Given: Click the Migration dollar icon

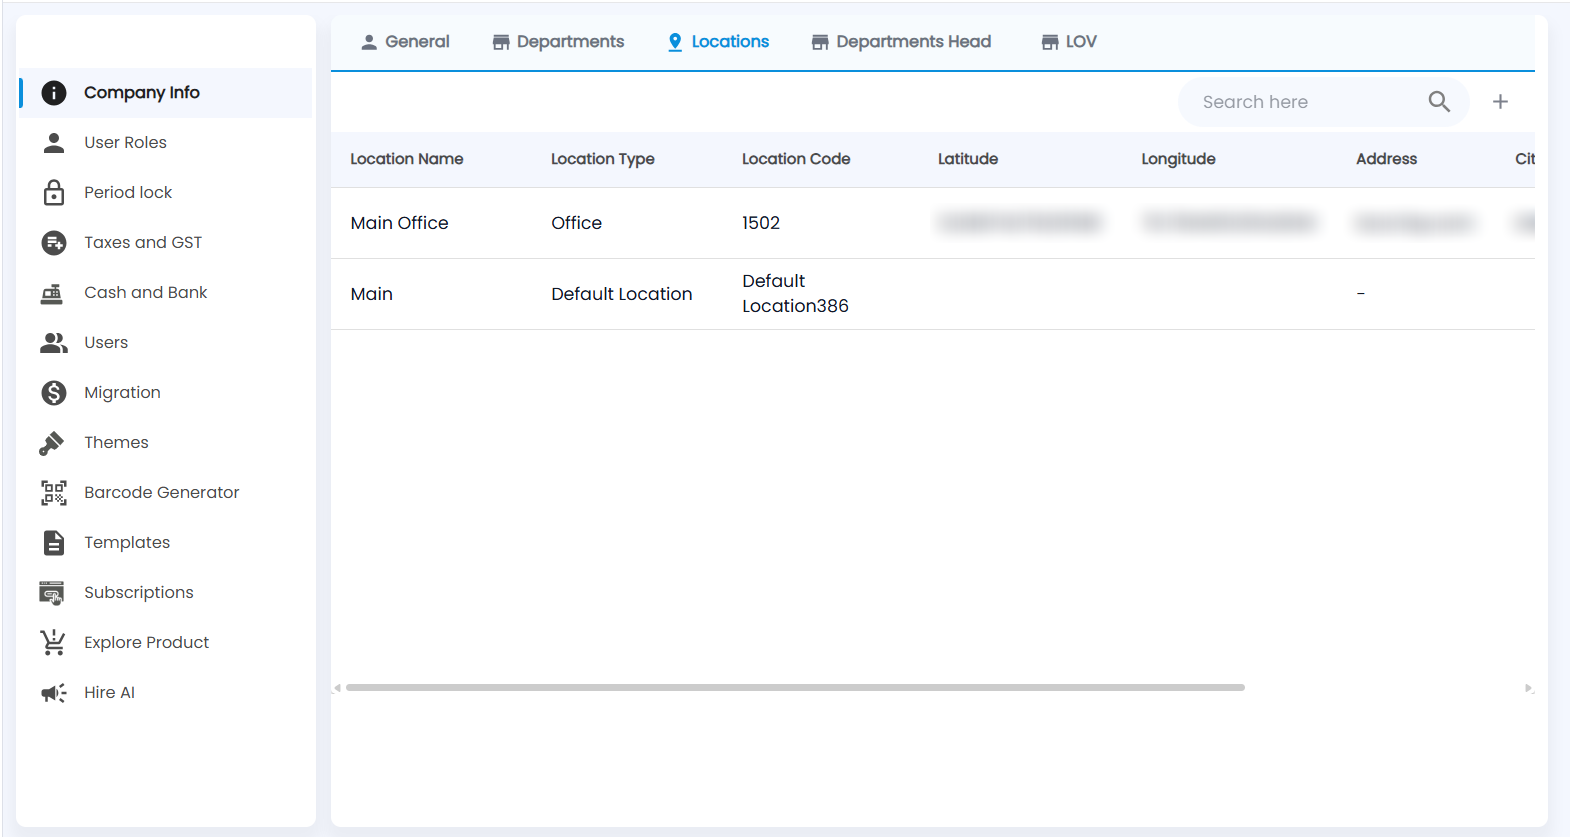Looking at the screenshot, I should click(54, 393).
